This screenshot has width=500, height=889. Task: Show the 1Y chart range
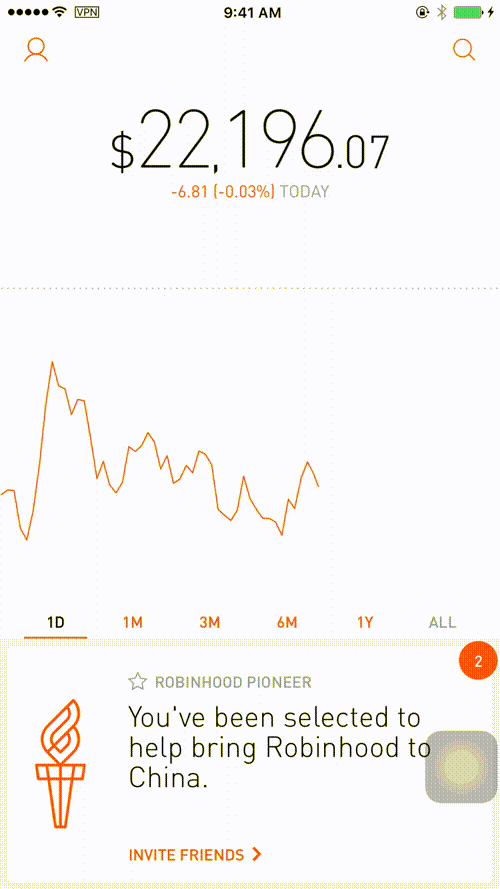pyautogui.click(x=365, y=623)
